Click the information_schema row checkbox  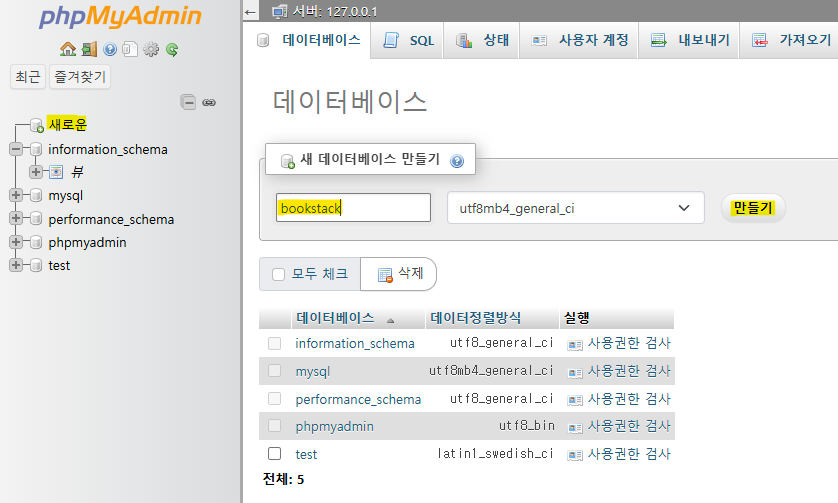[275, 343]
